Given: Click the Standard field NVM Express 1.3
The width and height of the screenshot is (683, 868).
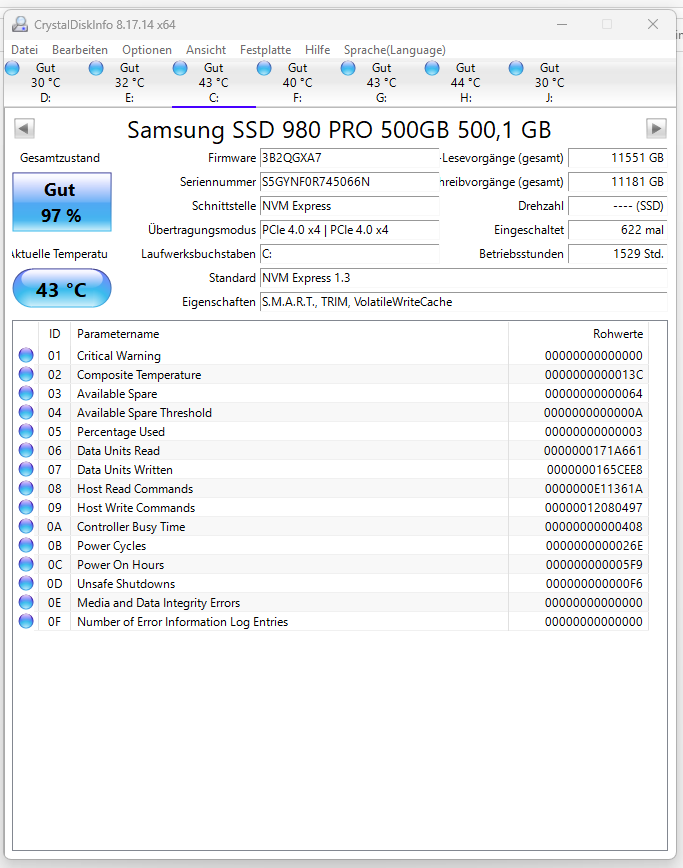Looking at the screenshot, I should (463, 278).
